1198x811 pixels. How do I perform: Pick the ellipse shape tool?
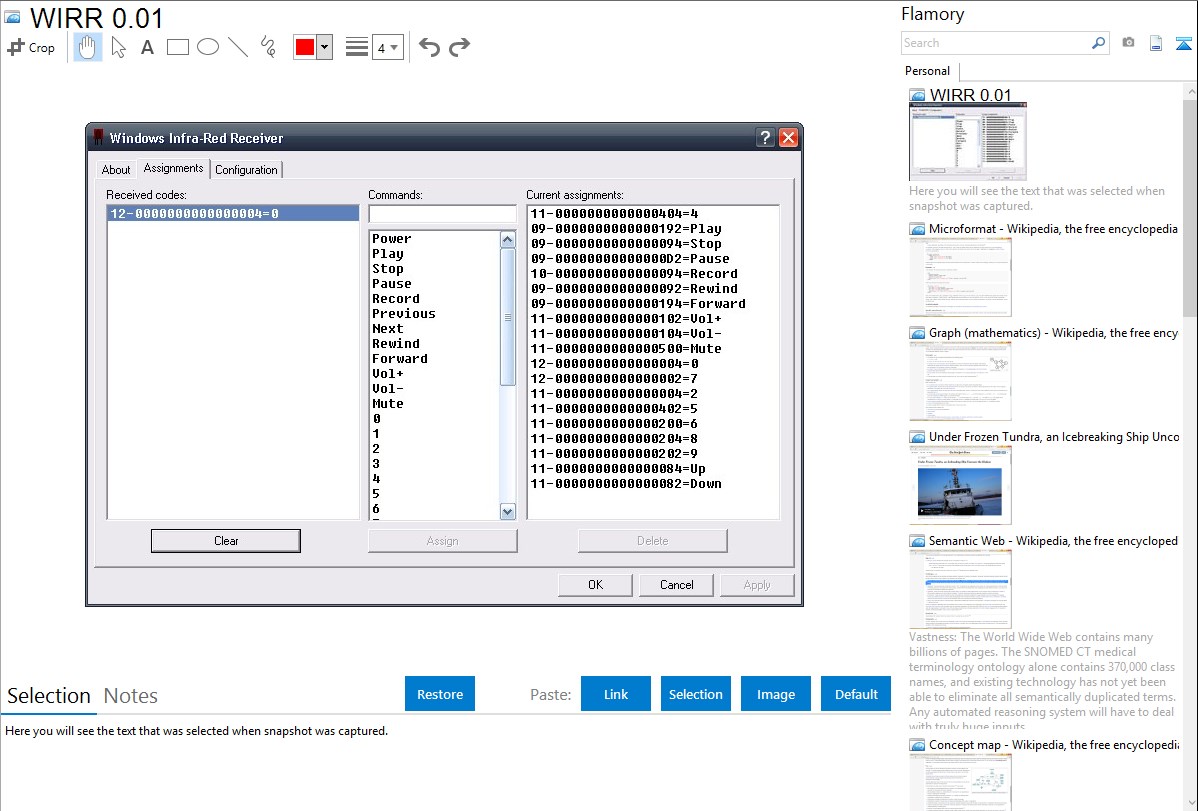pyautogui.click(x=208, y=47)
